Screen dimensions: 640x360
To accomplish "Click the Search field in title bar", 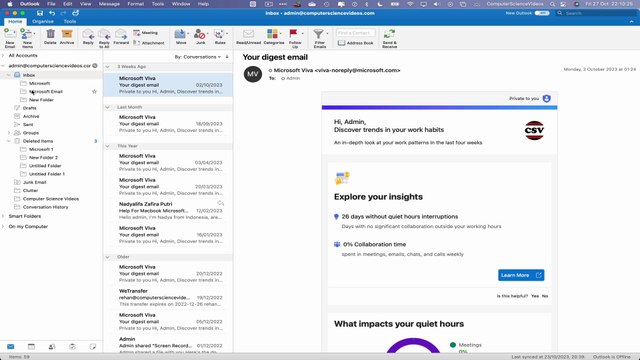I will click(596, 13).
